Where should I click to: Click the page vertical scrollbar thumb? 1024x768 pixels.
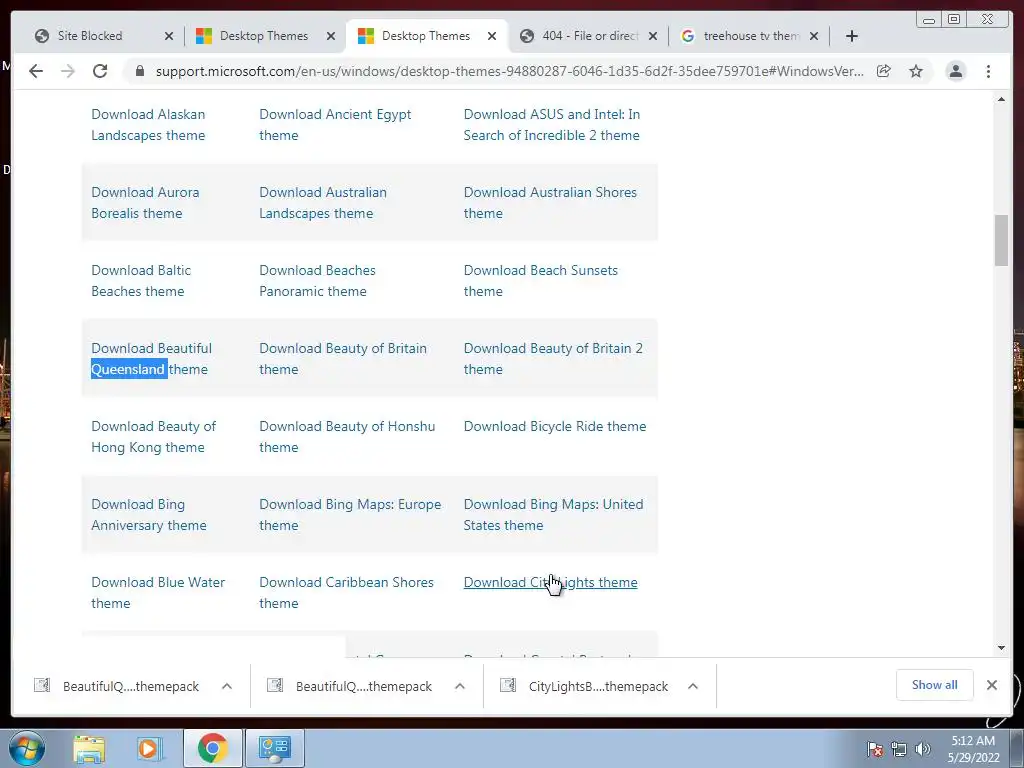1001,240
